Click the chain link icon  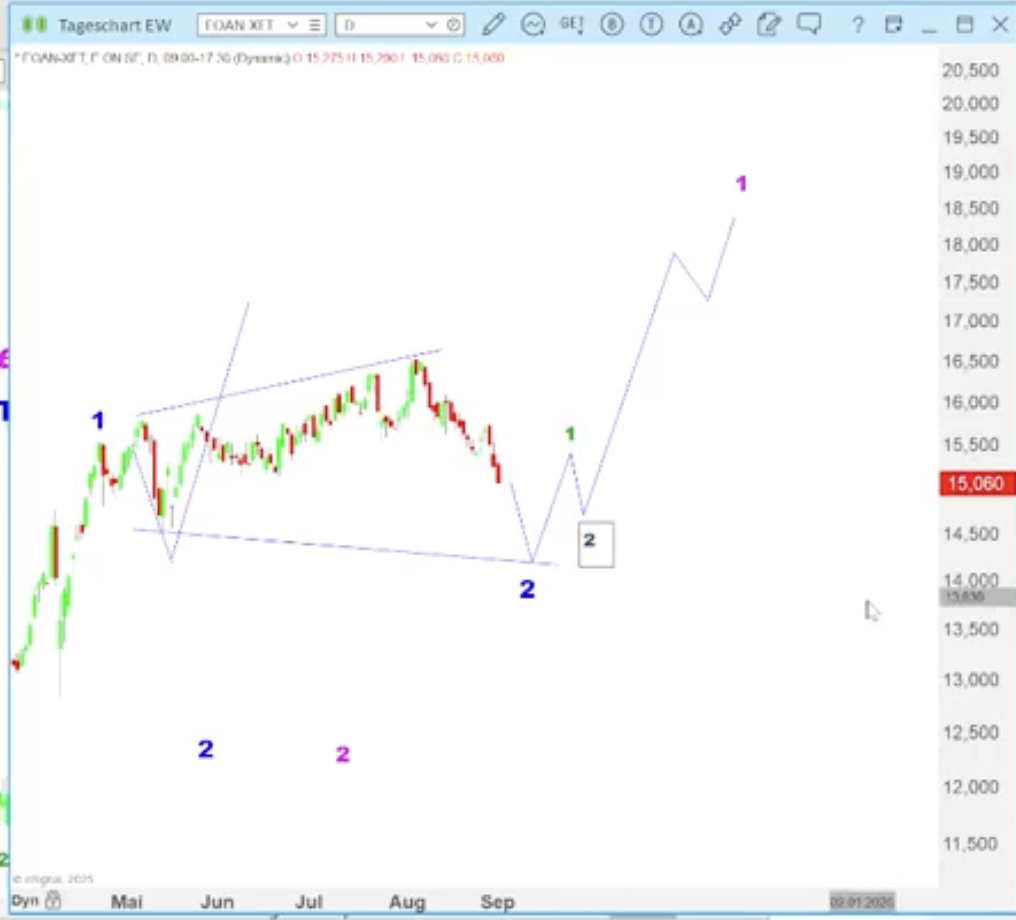click(x=730, y=24)
